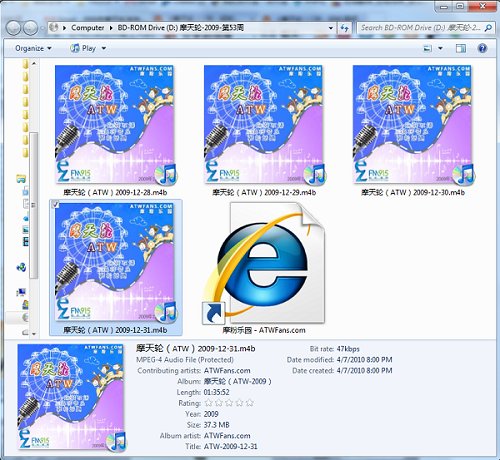Image resolution: width=500 pixels, height=460 pixels.
Task: Open Help with the question mark icon
Action: (x=482, y=49)
